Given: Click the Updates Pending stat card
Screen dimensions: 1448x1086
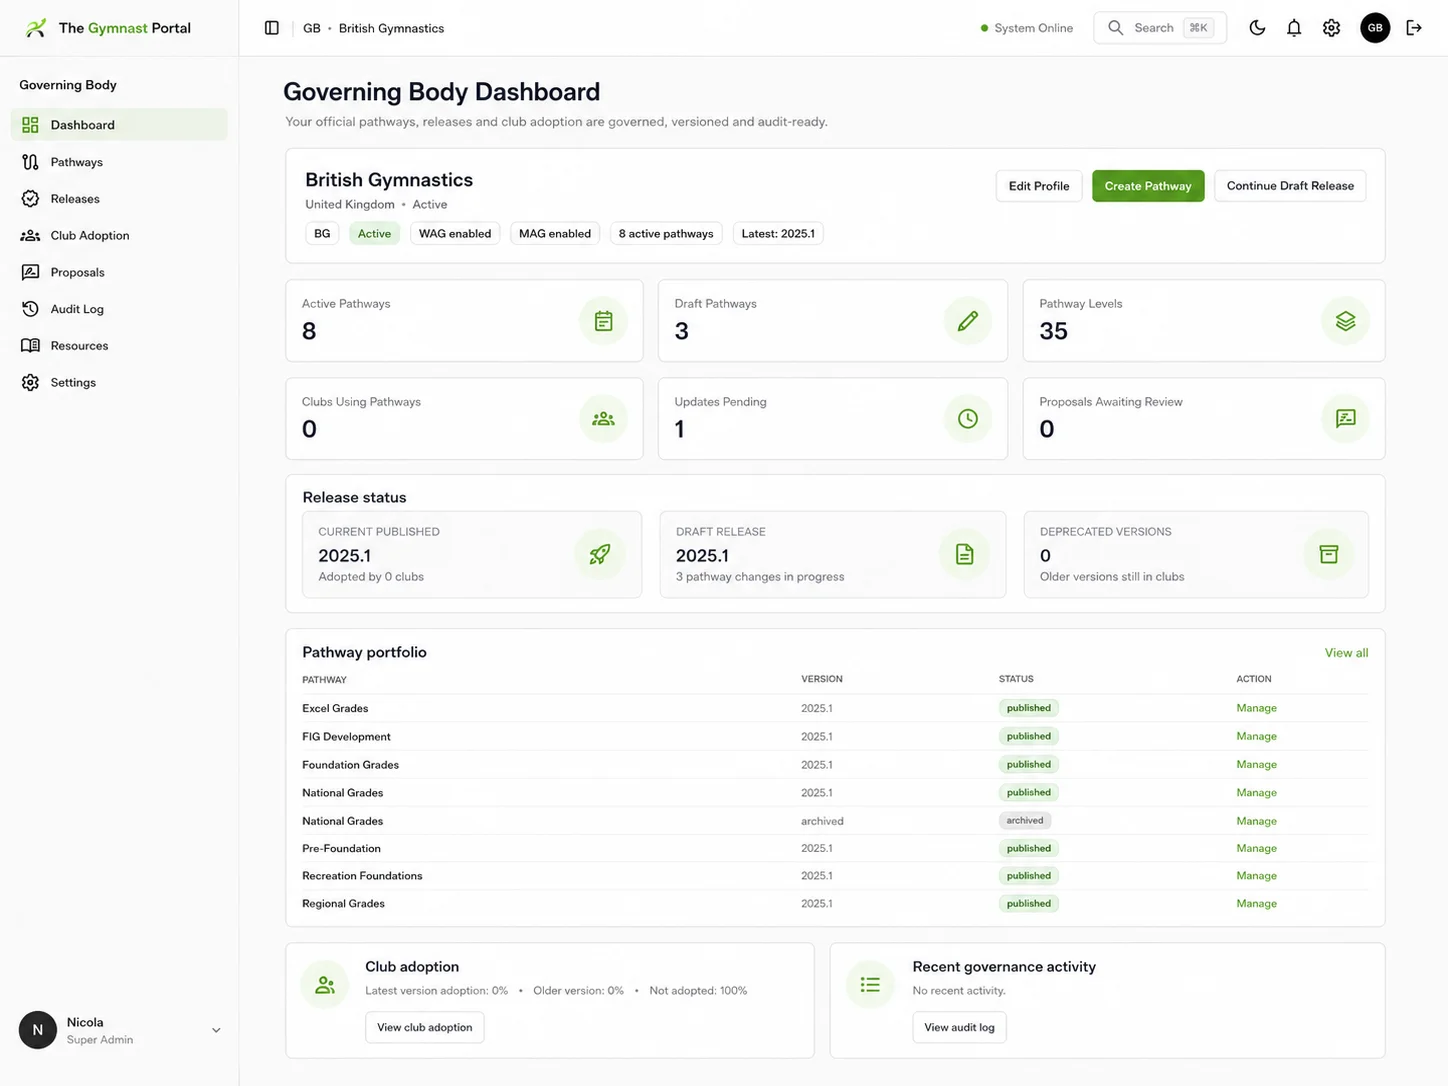Looking at the screenshot, I should (832, 419).
